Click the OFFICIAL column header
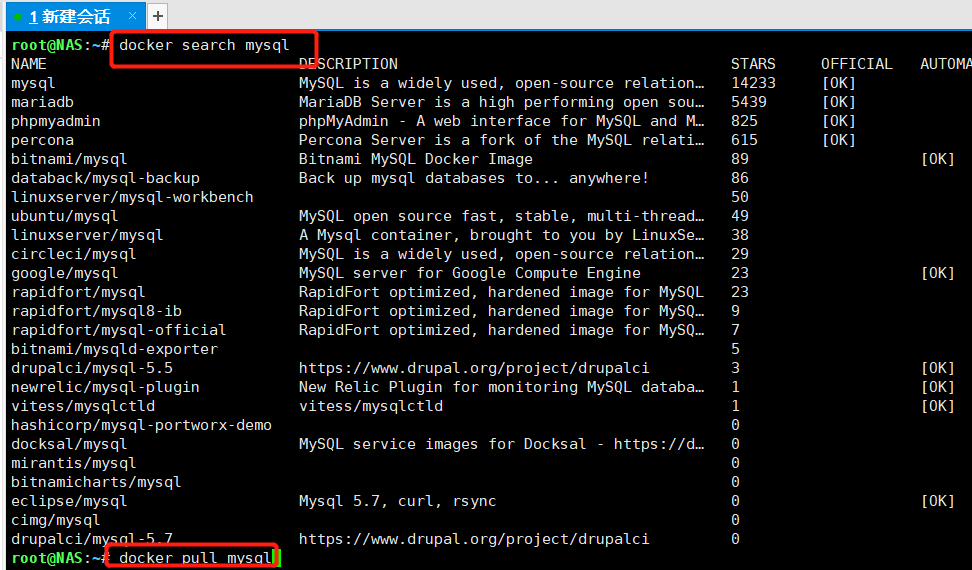The height and width of the screenshot is (570, 972). coord(856,64)
